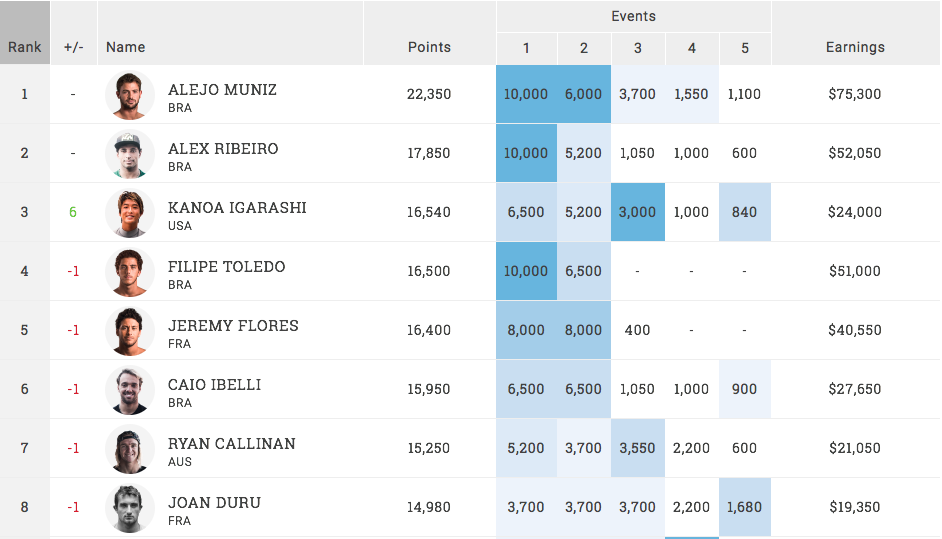Open the ALEJO MUNIZ name link
Screen dimensions: 942x539
pyautogui.click(x=222, y=89)
